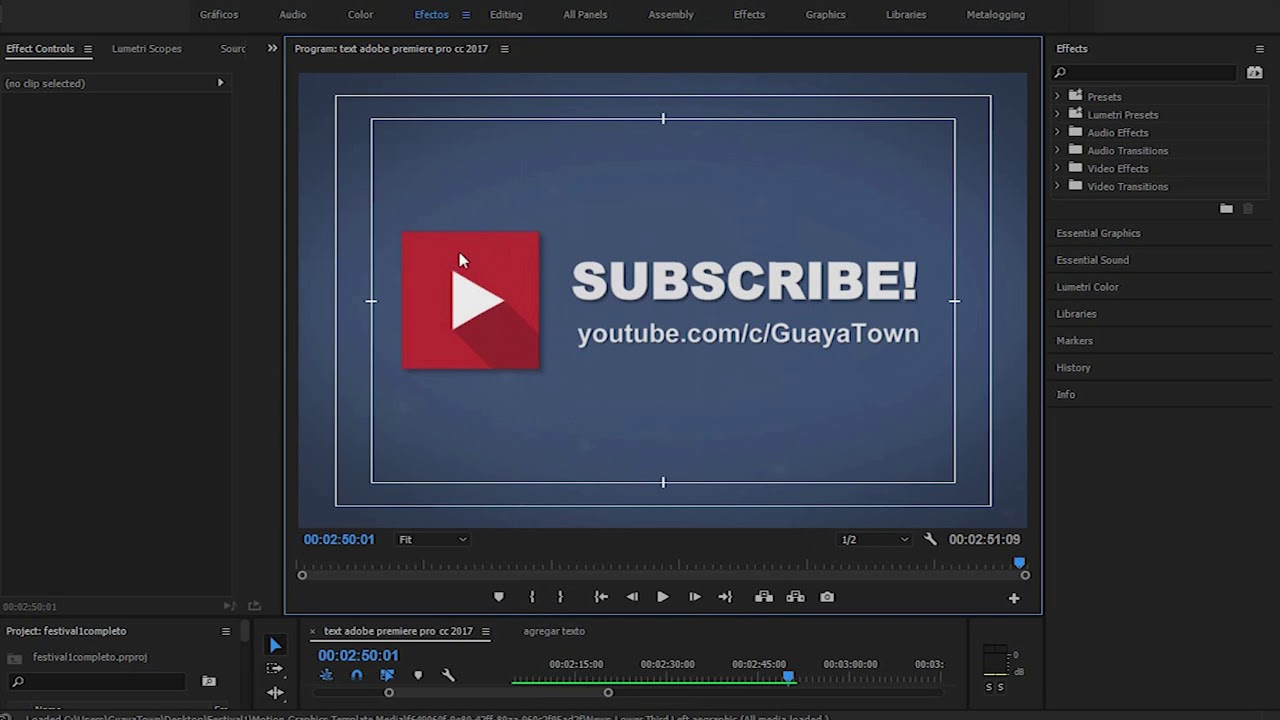Show hidden panels with double chevron
1280x720 pixels.
272,48
